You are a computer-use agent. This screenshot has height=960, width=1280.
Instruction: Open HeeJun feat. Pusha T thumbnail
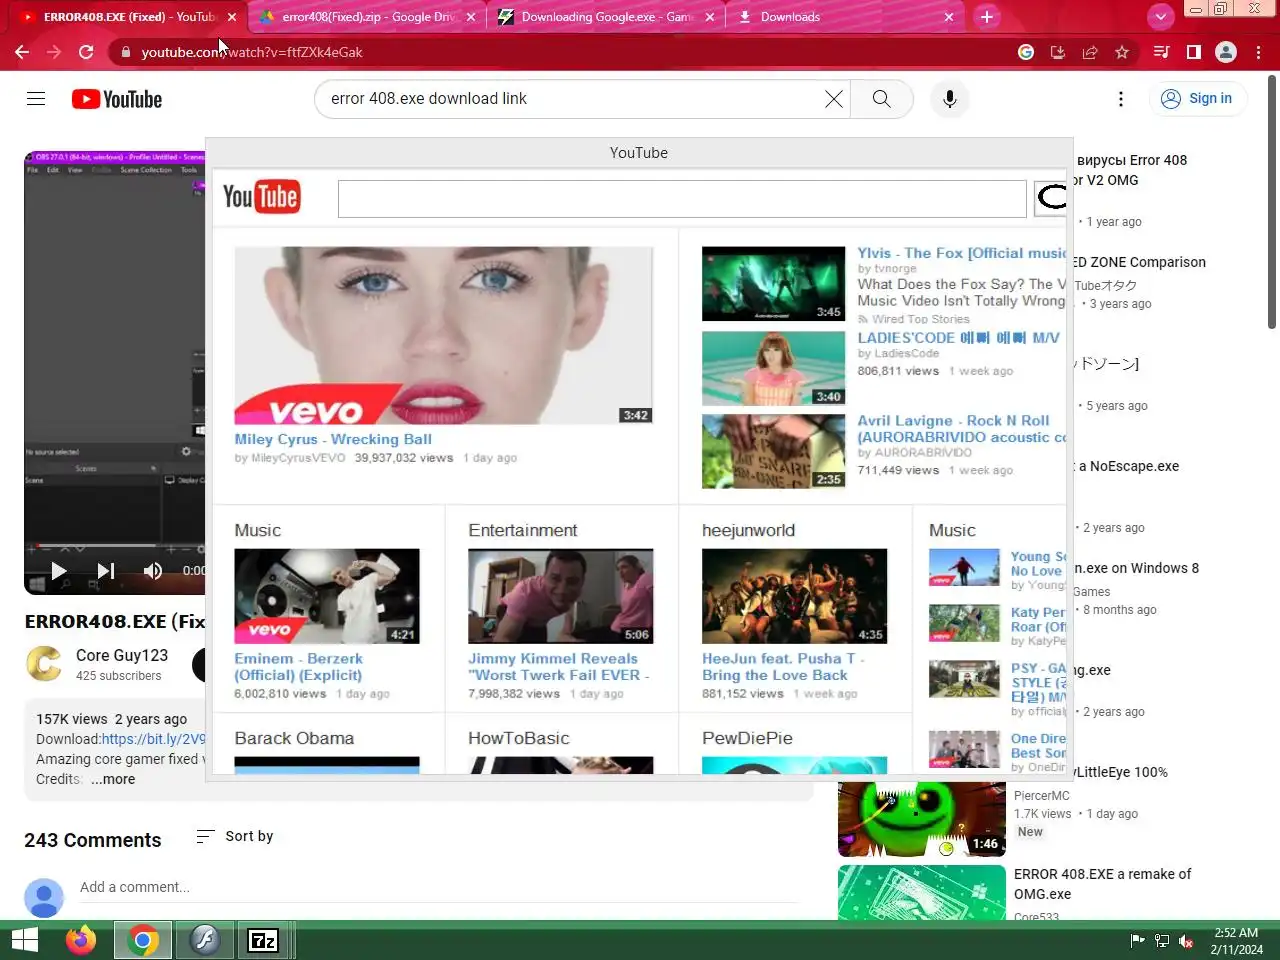point(794,596)
